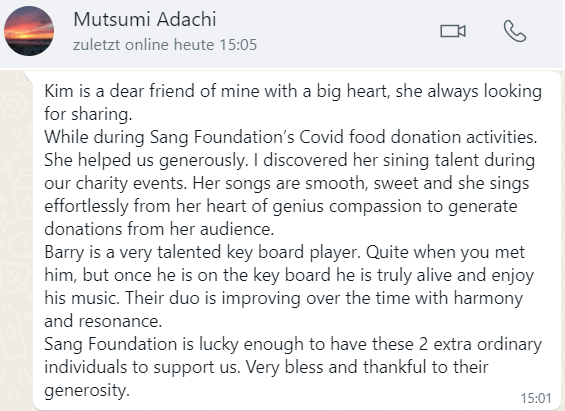Start a video call with Mutsumi Adachi
The height and width of the screenshot is (411, 565).
click(453, 31)
